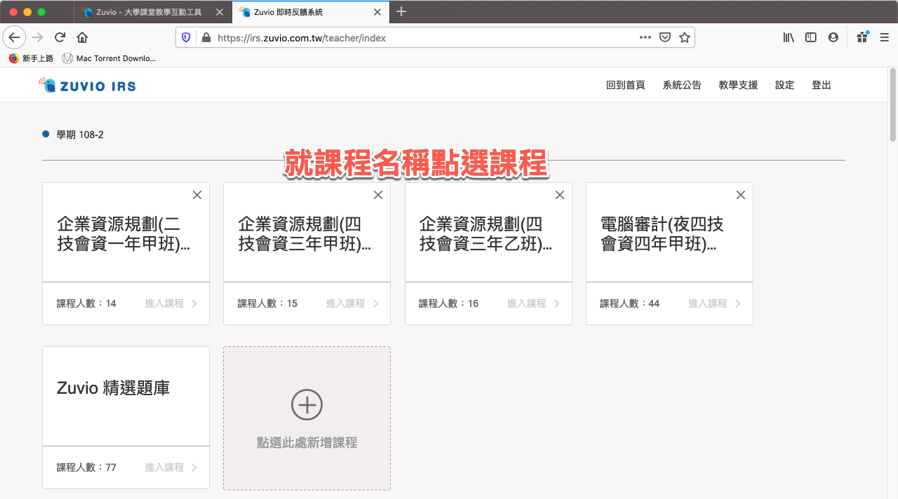Image resolution: width=898 pixels, height=499 pixels.
Task: Open 新手上路 bookmark
Action: click(x=31, y=58)
